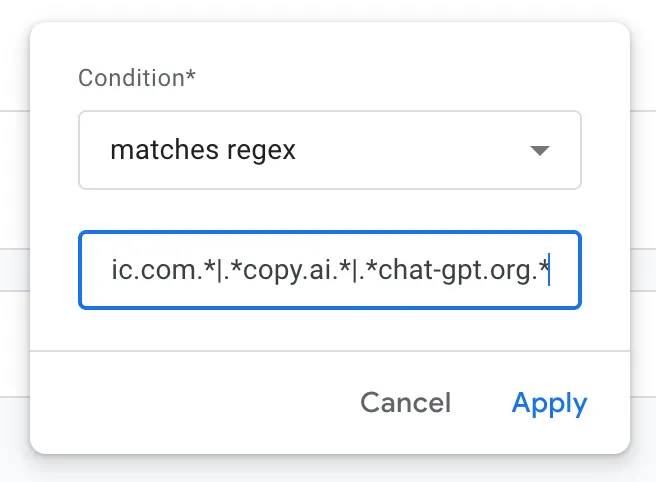This screenshot has width=656, height=482.
Task: Click the Apply button
Action: [549, 404]
